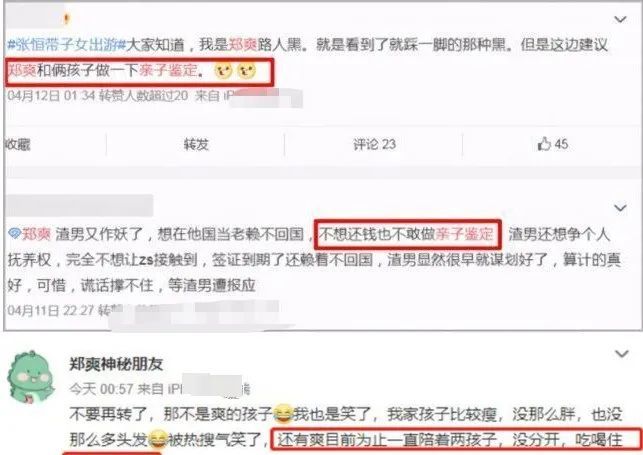
Task: Open 亲子鉴定 link in second post
Action: tap(464, 234)
